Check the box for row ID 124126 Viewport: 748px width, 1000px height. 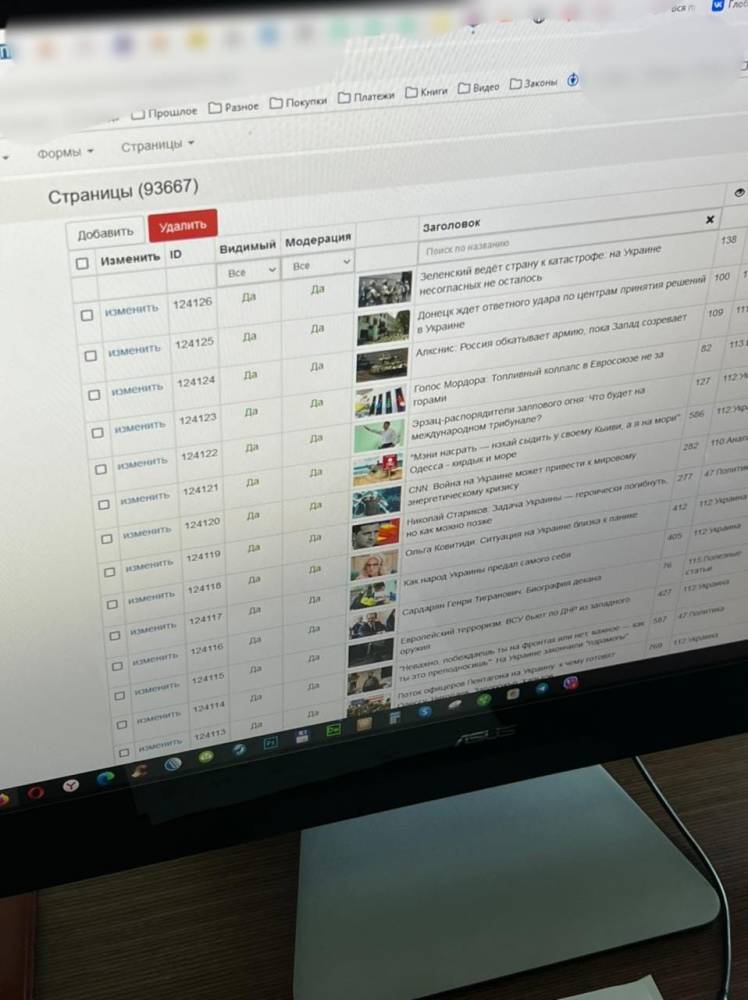87,315
